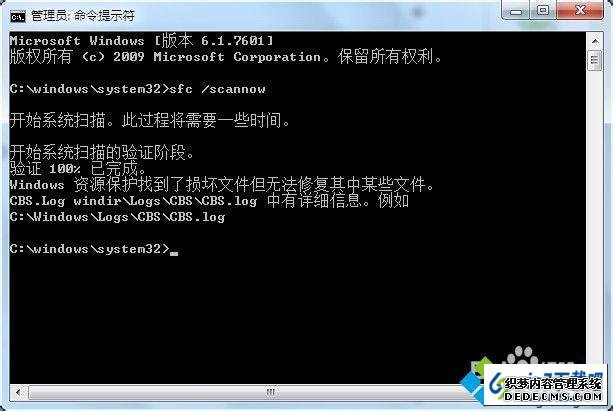
Task: Maximize the command prompt window
Action: (543, 11)
